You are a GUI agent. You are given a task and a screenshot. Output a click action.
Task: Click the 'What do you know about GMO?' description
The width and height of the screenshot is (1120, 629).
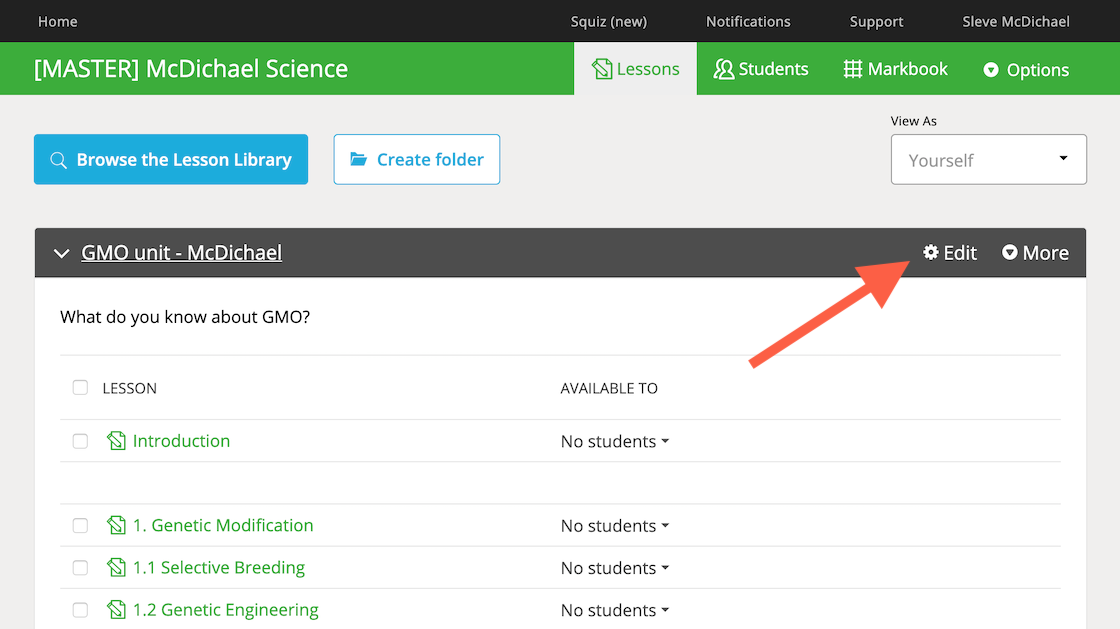(185, 317)
